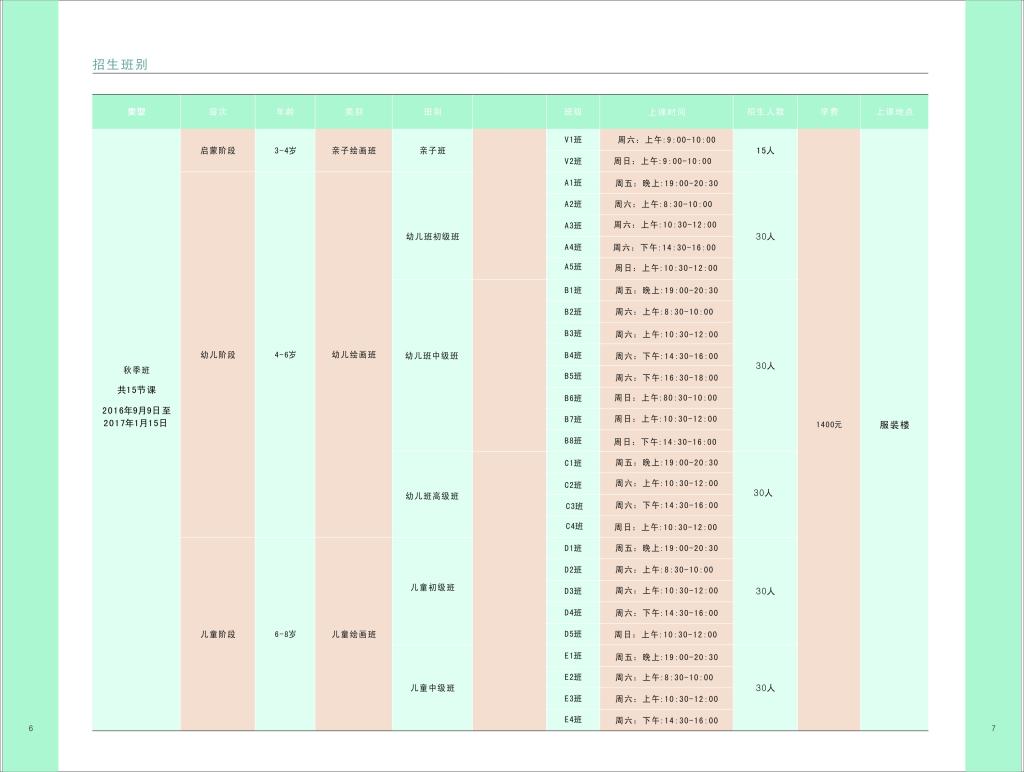
Task: Click the 儿童中级班 cell
Action: [432, 688]
